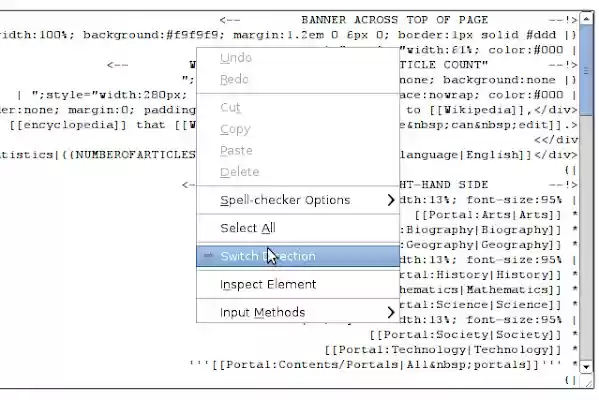
Task: Click the text '[[Portal:Technology|Technology]]'
Action: (x=443, y=350)
